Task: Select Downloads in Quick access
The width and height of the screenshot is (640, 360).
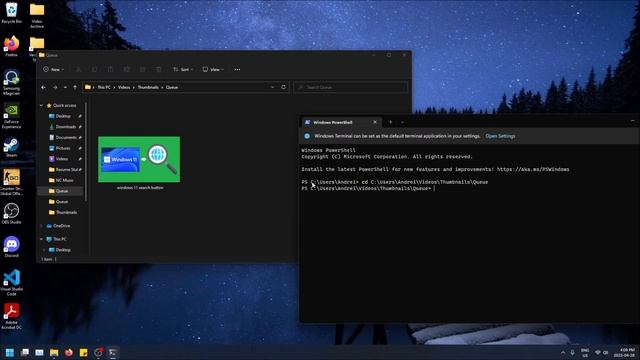Action: (x=65, y=127)
